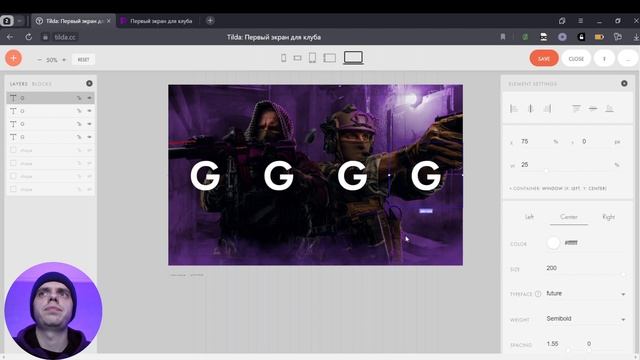Align element to right edge
640x360 pixels.
tap(547, 109)
